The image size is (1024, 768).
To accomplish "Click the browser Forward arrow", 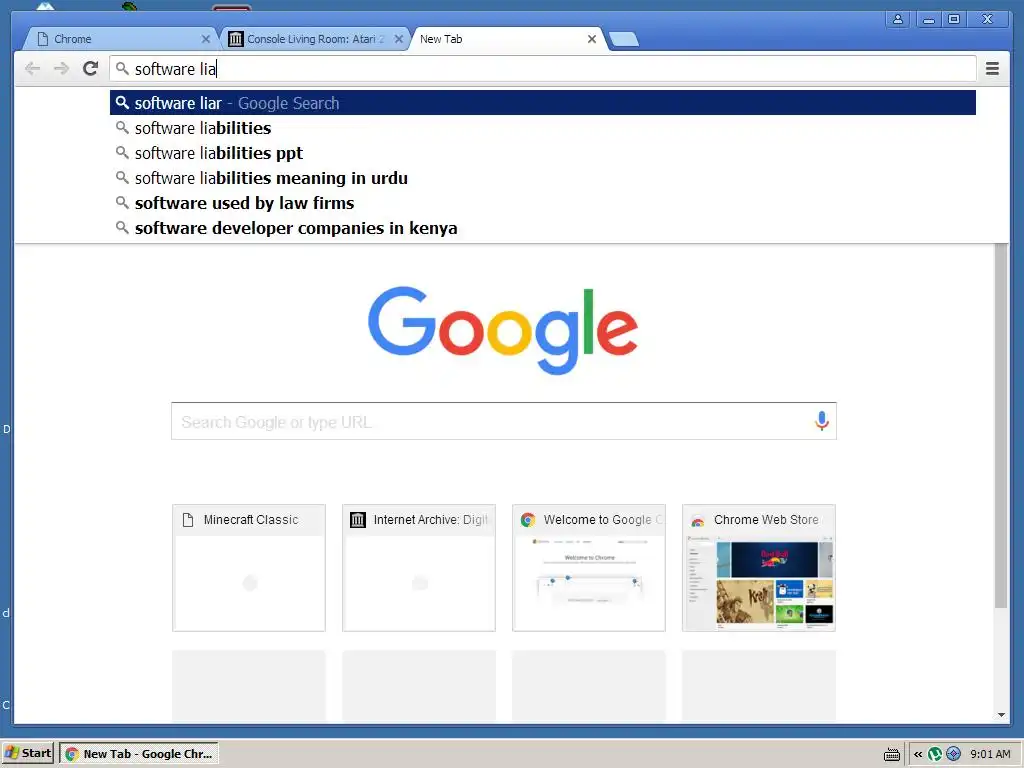I will 61,69.
